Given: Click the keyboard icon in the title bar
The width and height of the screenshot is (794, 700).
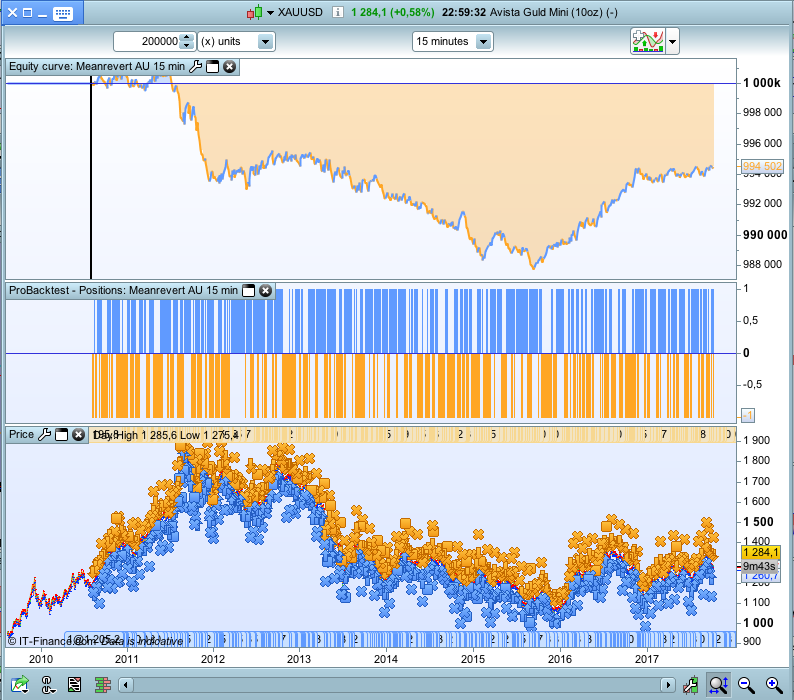Looking at the screenshot, I should click(62, 13).
